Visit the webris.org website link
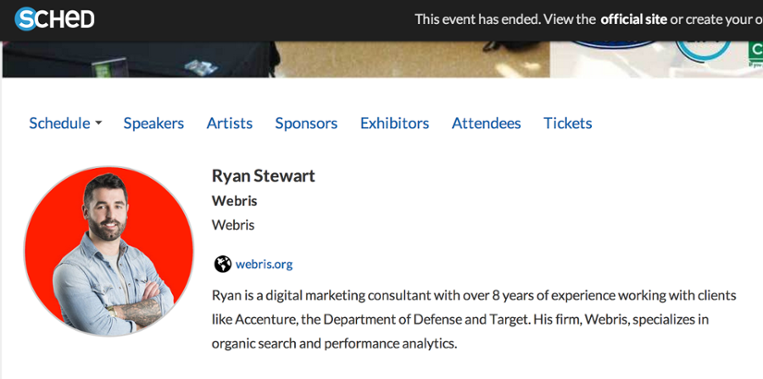The image size is (763, 379). (264, 264)
